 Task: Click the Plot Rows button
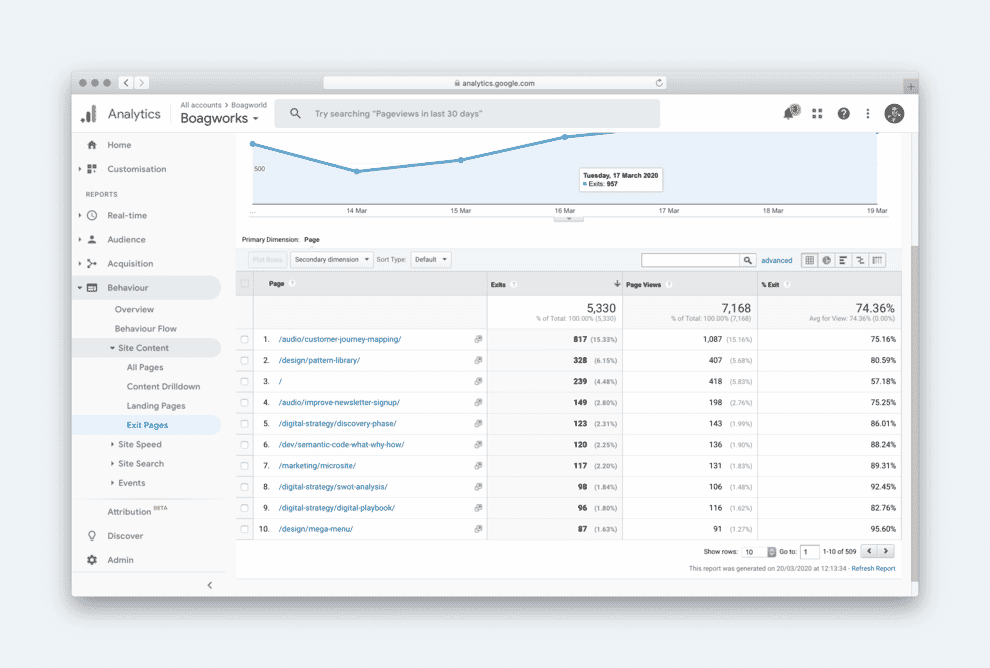click(266, 259)
